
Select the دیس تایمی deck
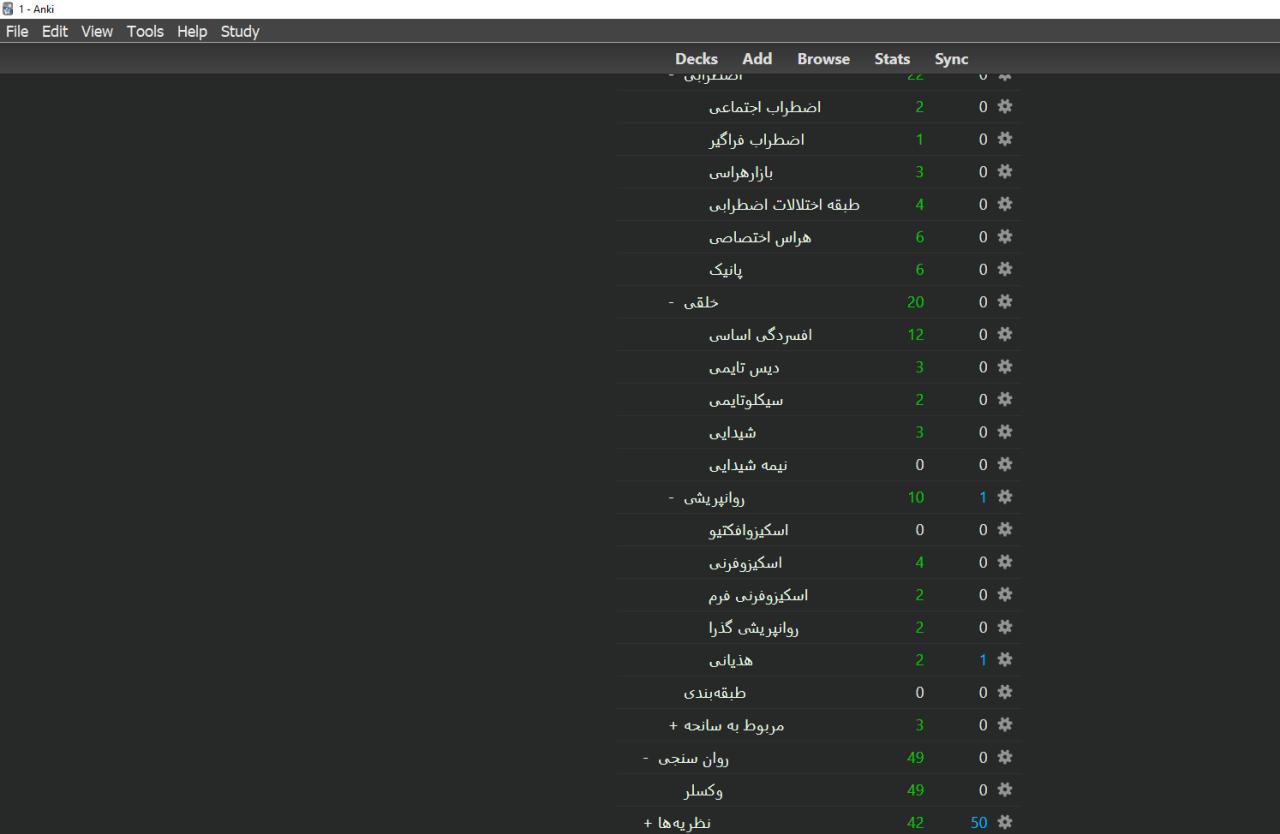744,367
